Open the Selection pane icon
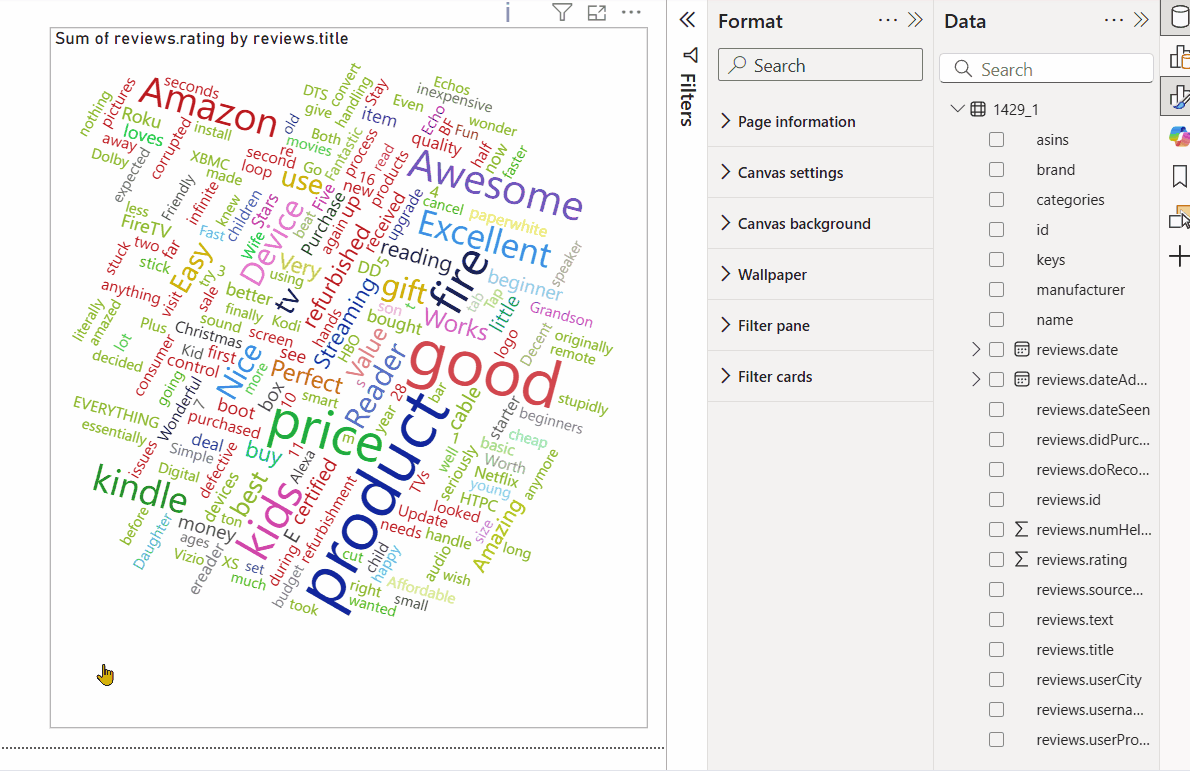Image resolution: width=1190 pixels, height=771 pixels. pyautogui.click(x=1178, y=215)
